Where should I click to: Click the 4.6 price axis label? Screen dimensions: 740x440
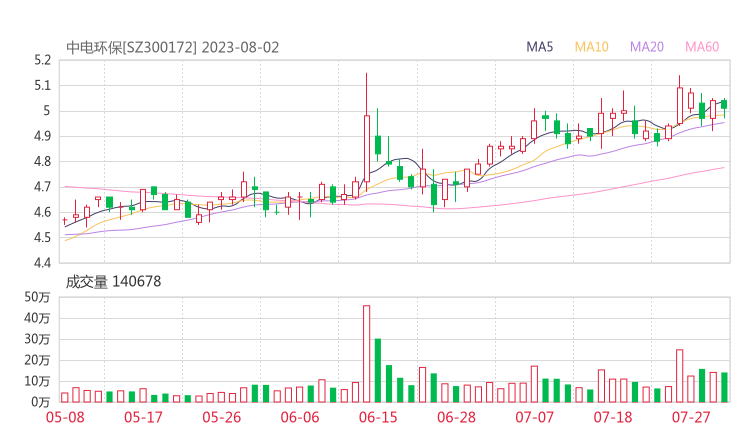coord(42,212)
